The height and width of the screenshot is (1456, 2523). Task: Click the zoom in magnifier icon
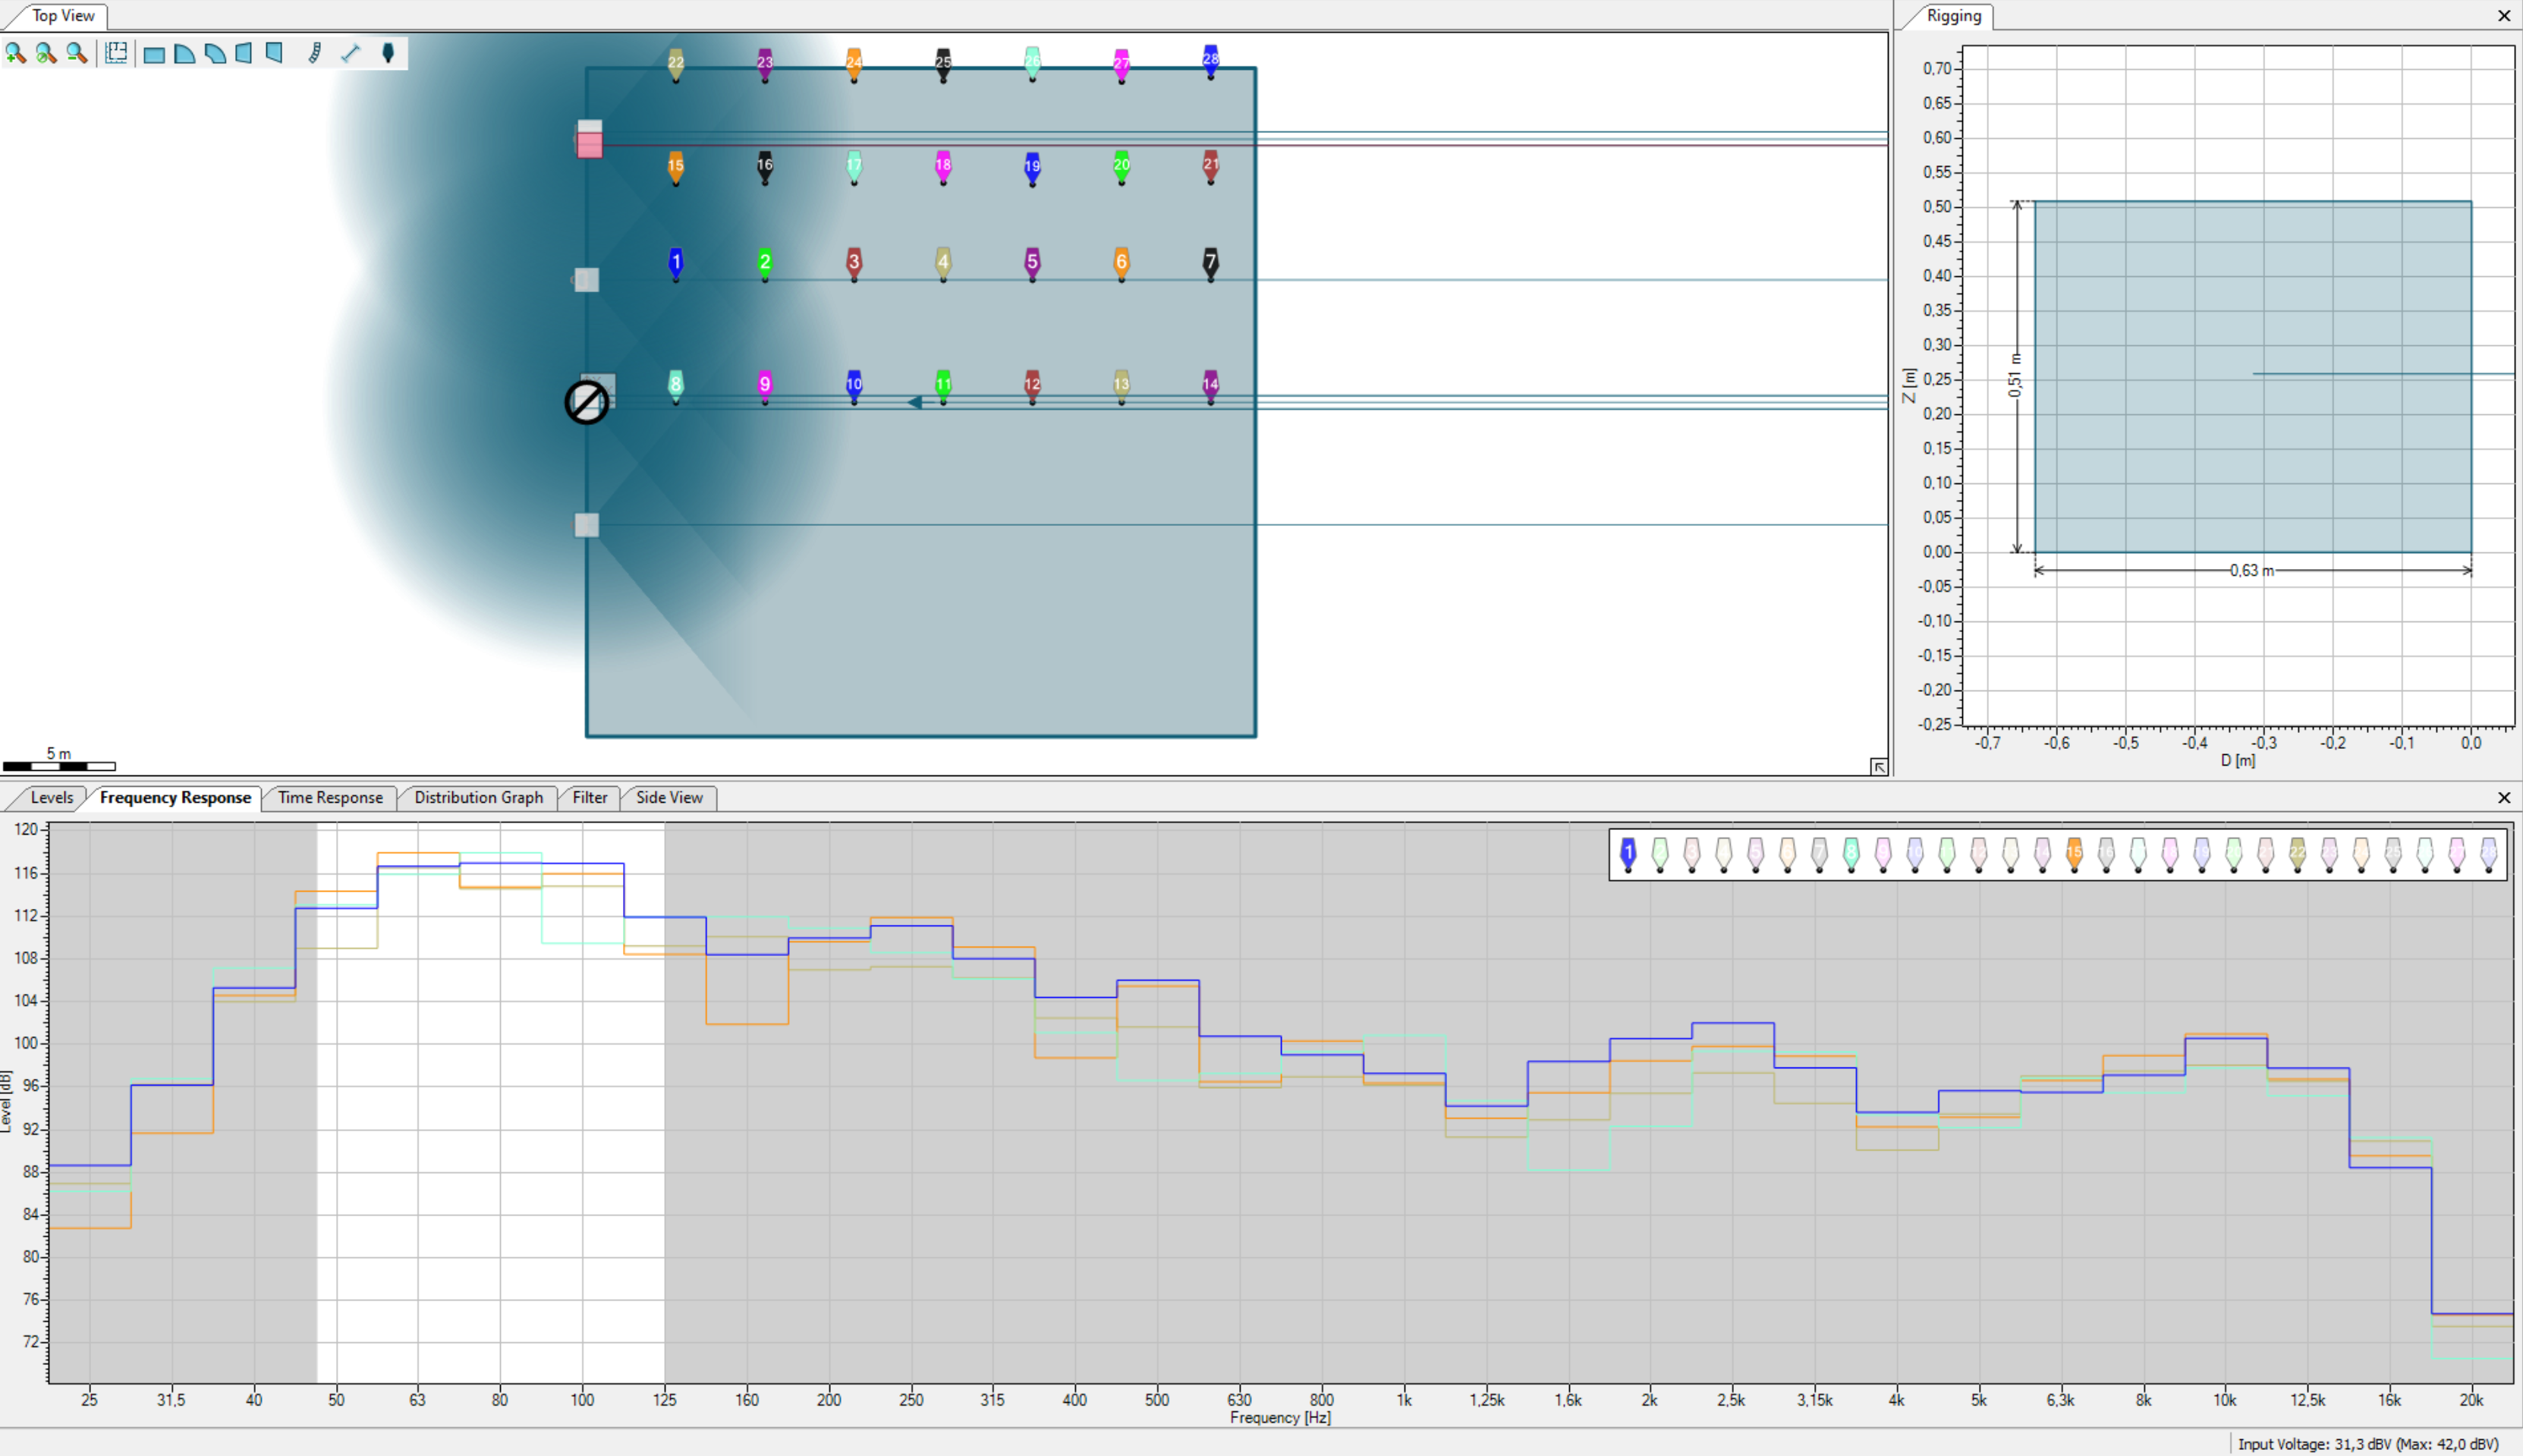[15, 53]
